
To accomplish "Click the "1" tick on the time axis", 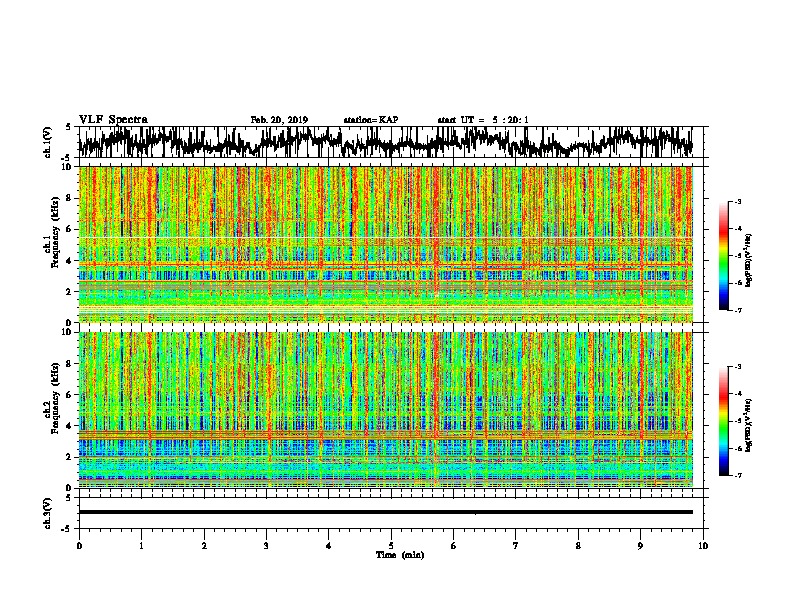I will 141,546.
